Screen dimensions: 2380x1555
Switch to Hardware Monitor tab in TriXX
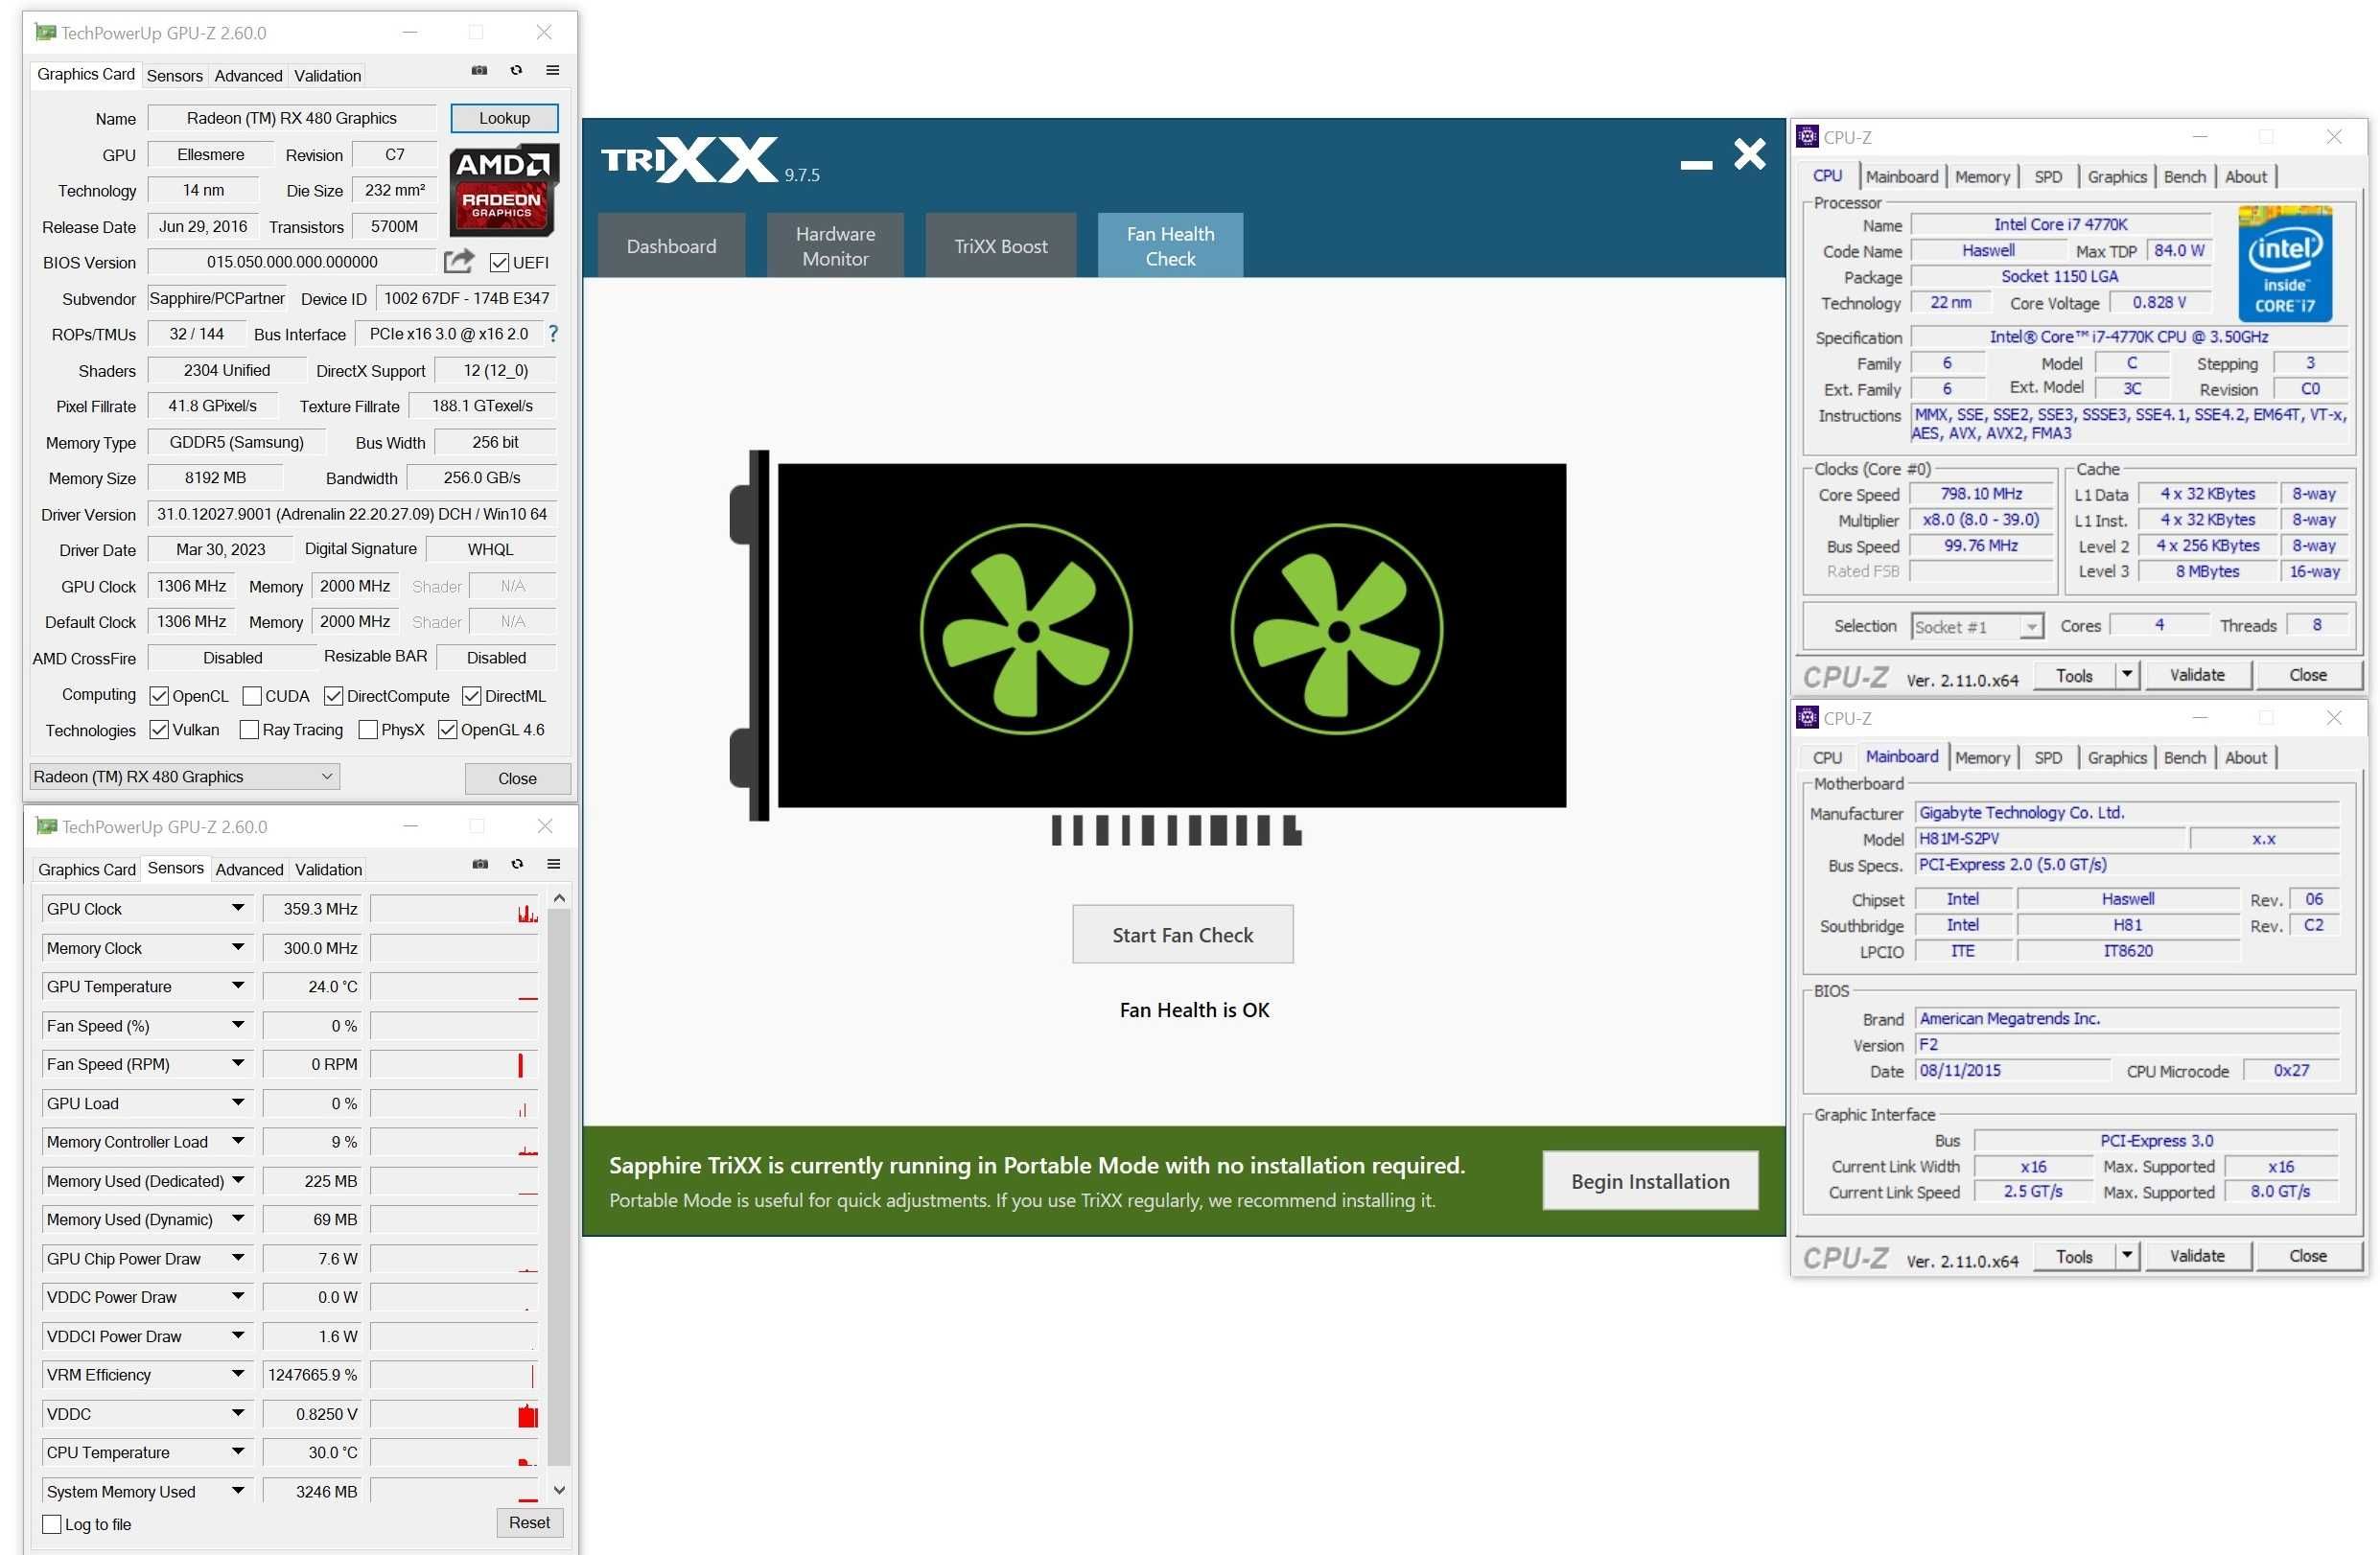click(835, 245)
